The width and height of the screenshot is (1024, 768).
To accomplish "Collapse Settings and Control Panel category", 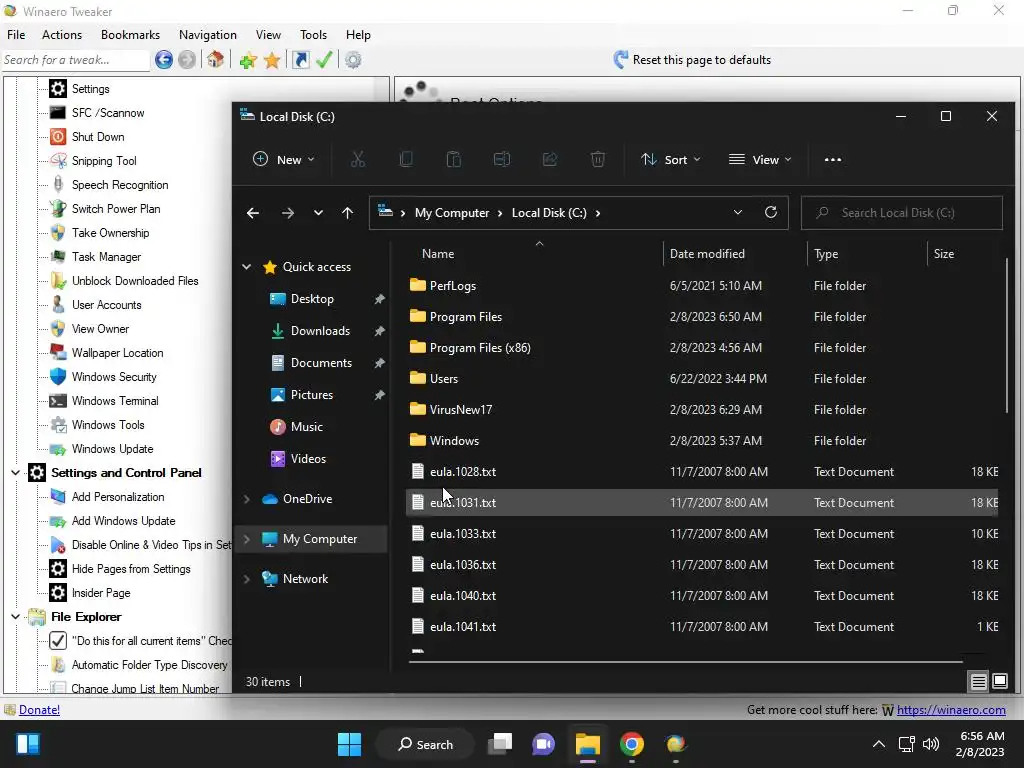I will tap(15, 473).
